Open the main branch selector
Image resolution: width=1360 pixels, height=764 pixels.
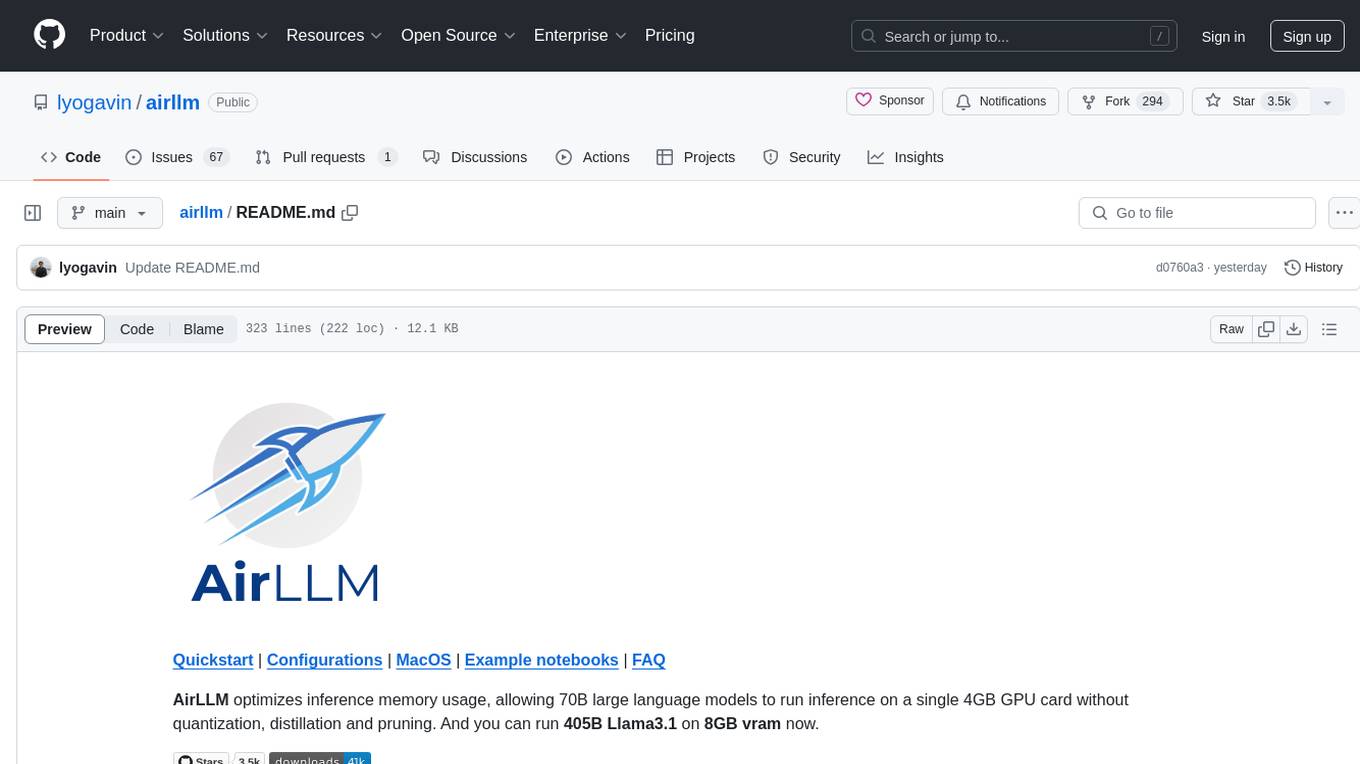[x=110, y=213]
